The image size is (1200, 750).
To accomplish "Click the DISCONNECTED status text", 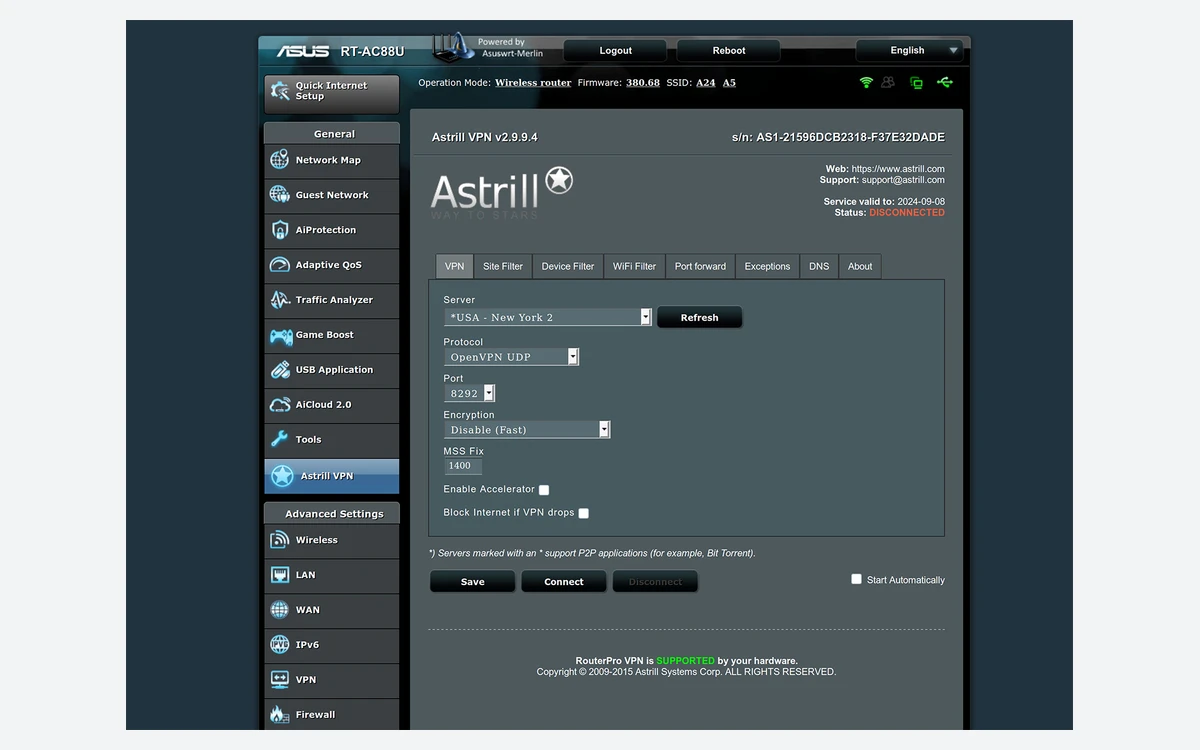I will (x=907, y=213).
